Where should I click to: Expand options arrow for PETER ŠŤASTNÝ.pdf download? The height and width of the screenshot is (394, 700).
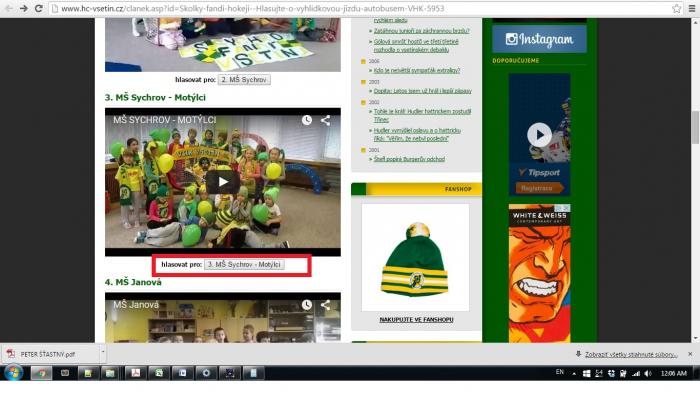coord(103,353)
